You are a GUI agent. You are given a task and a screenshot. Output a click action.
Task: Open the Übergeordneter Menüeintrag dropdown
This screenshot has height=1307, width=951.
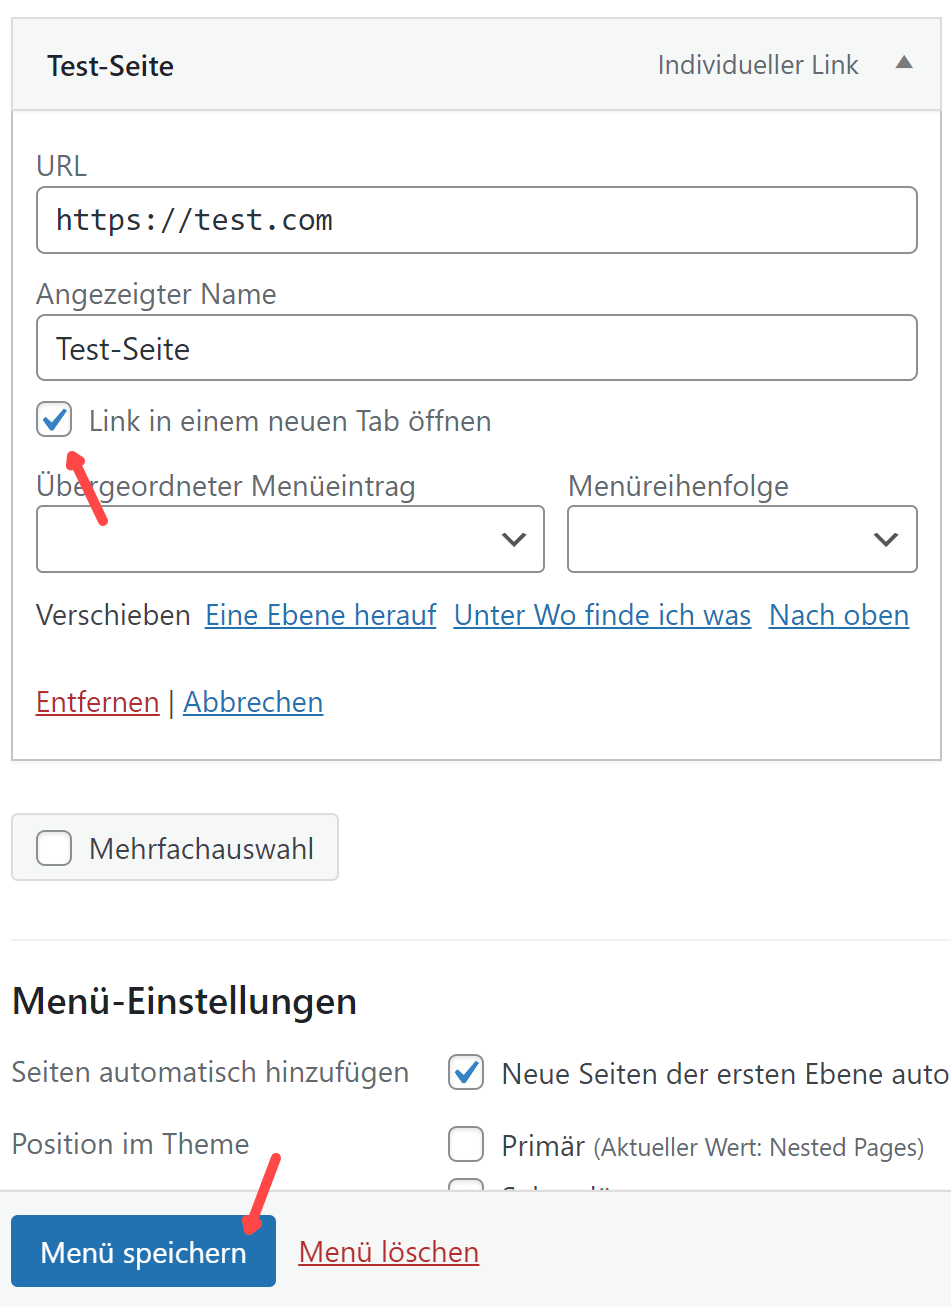[290, 539]
